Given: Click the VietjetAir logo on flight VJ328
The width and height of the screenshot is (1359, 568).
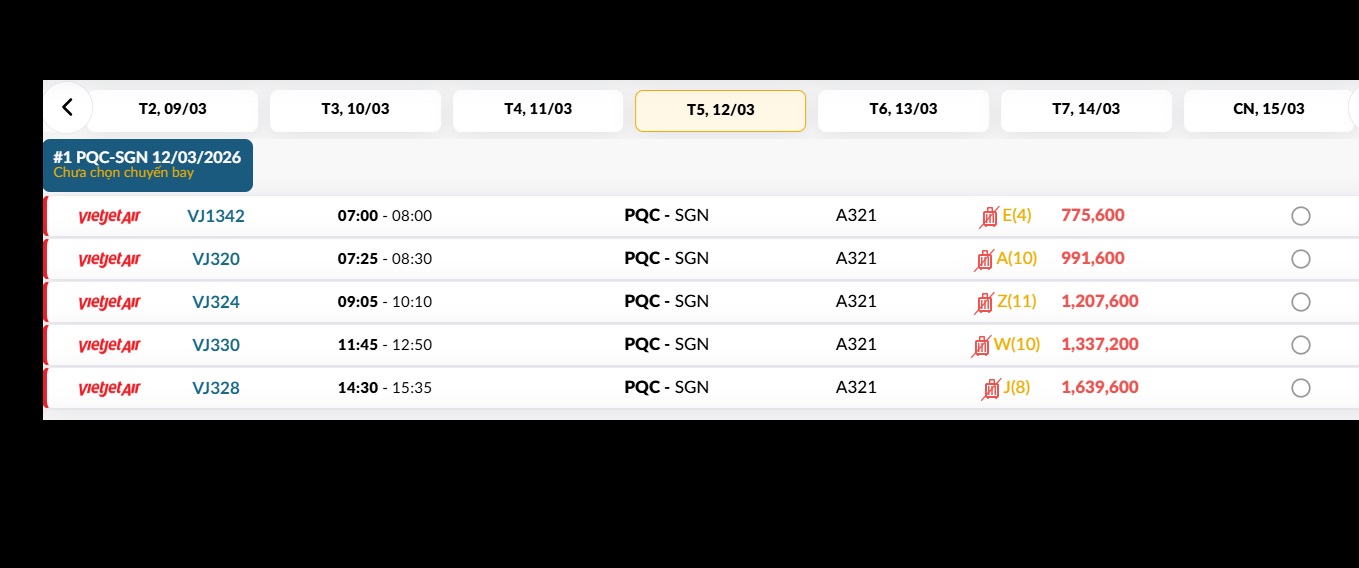Looking at the screenshot, I should coord(109,388).
